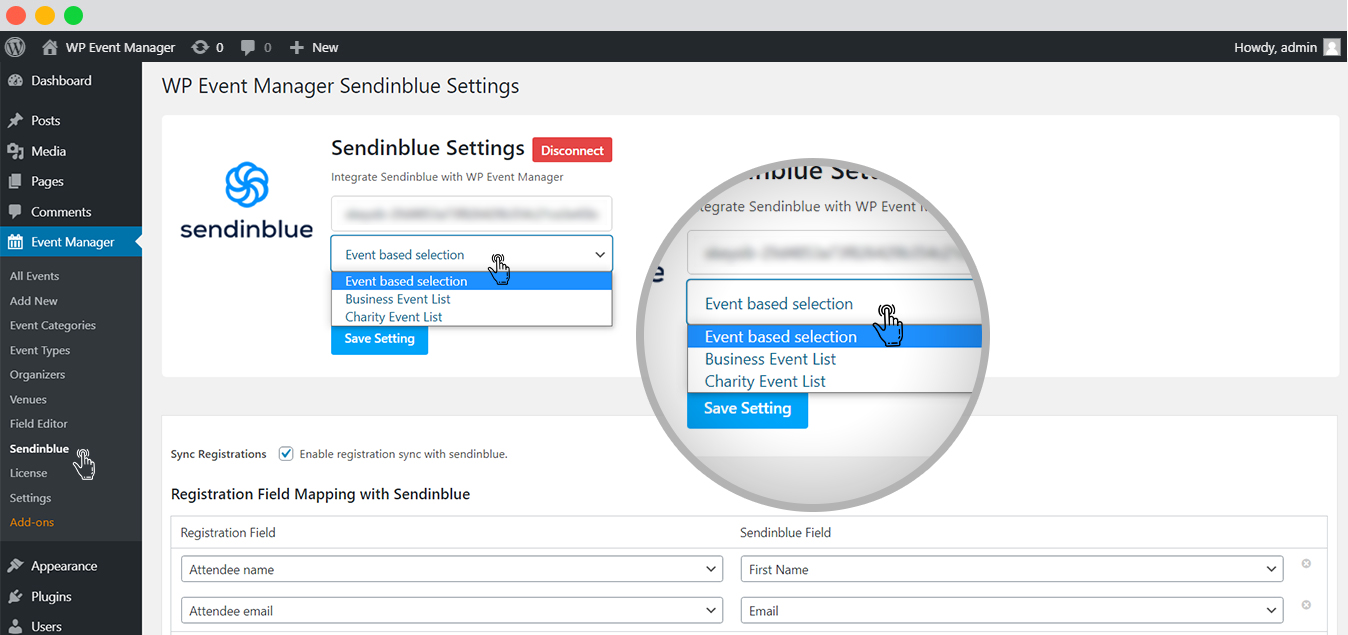Screen dimensions: 1348x635
Task: Remove the Attendee name mapping row
Action: coord(1306,564)
